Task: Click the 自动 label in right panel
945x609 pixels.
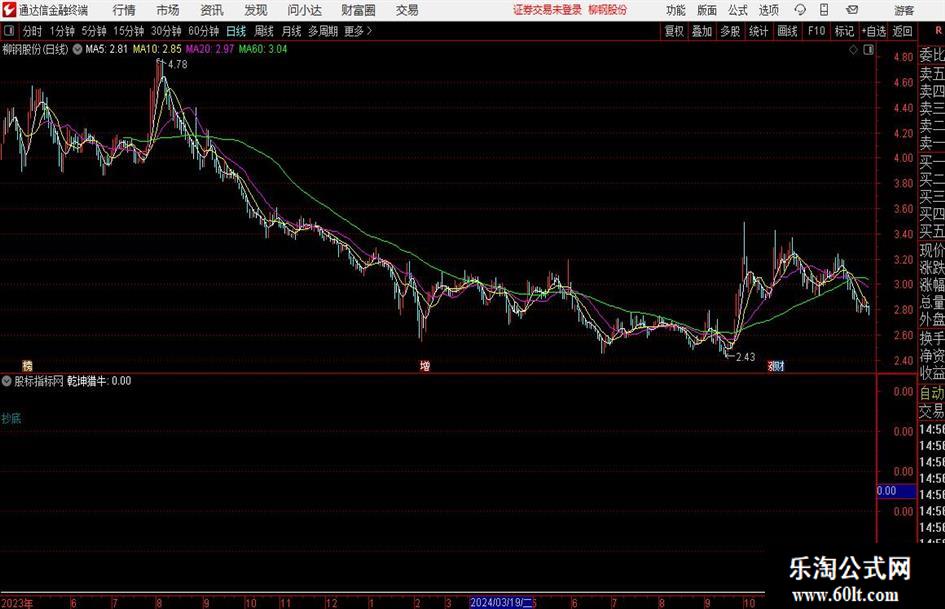Action: (932, 393)
